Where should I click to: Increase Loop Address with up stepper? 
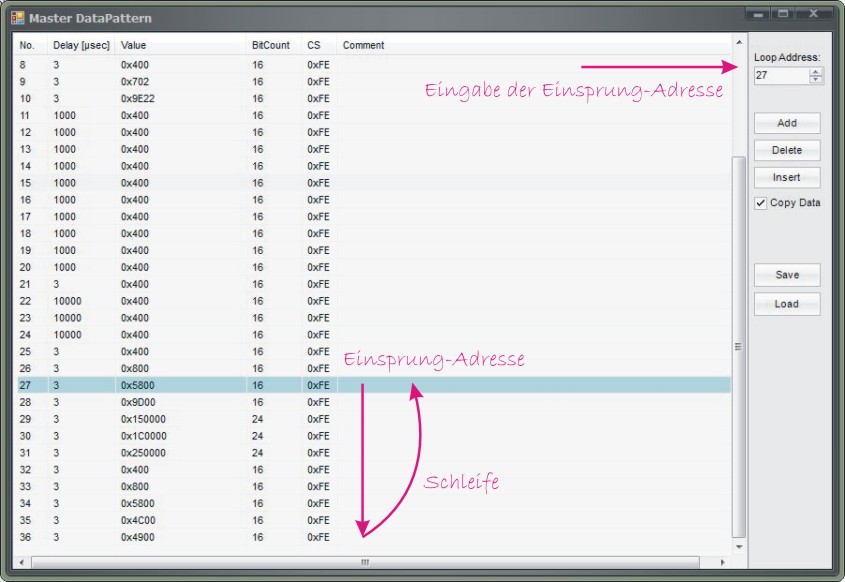point(816,72)
